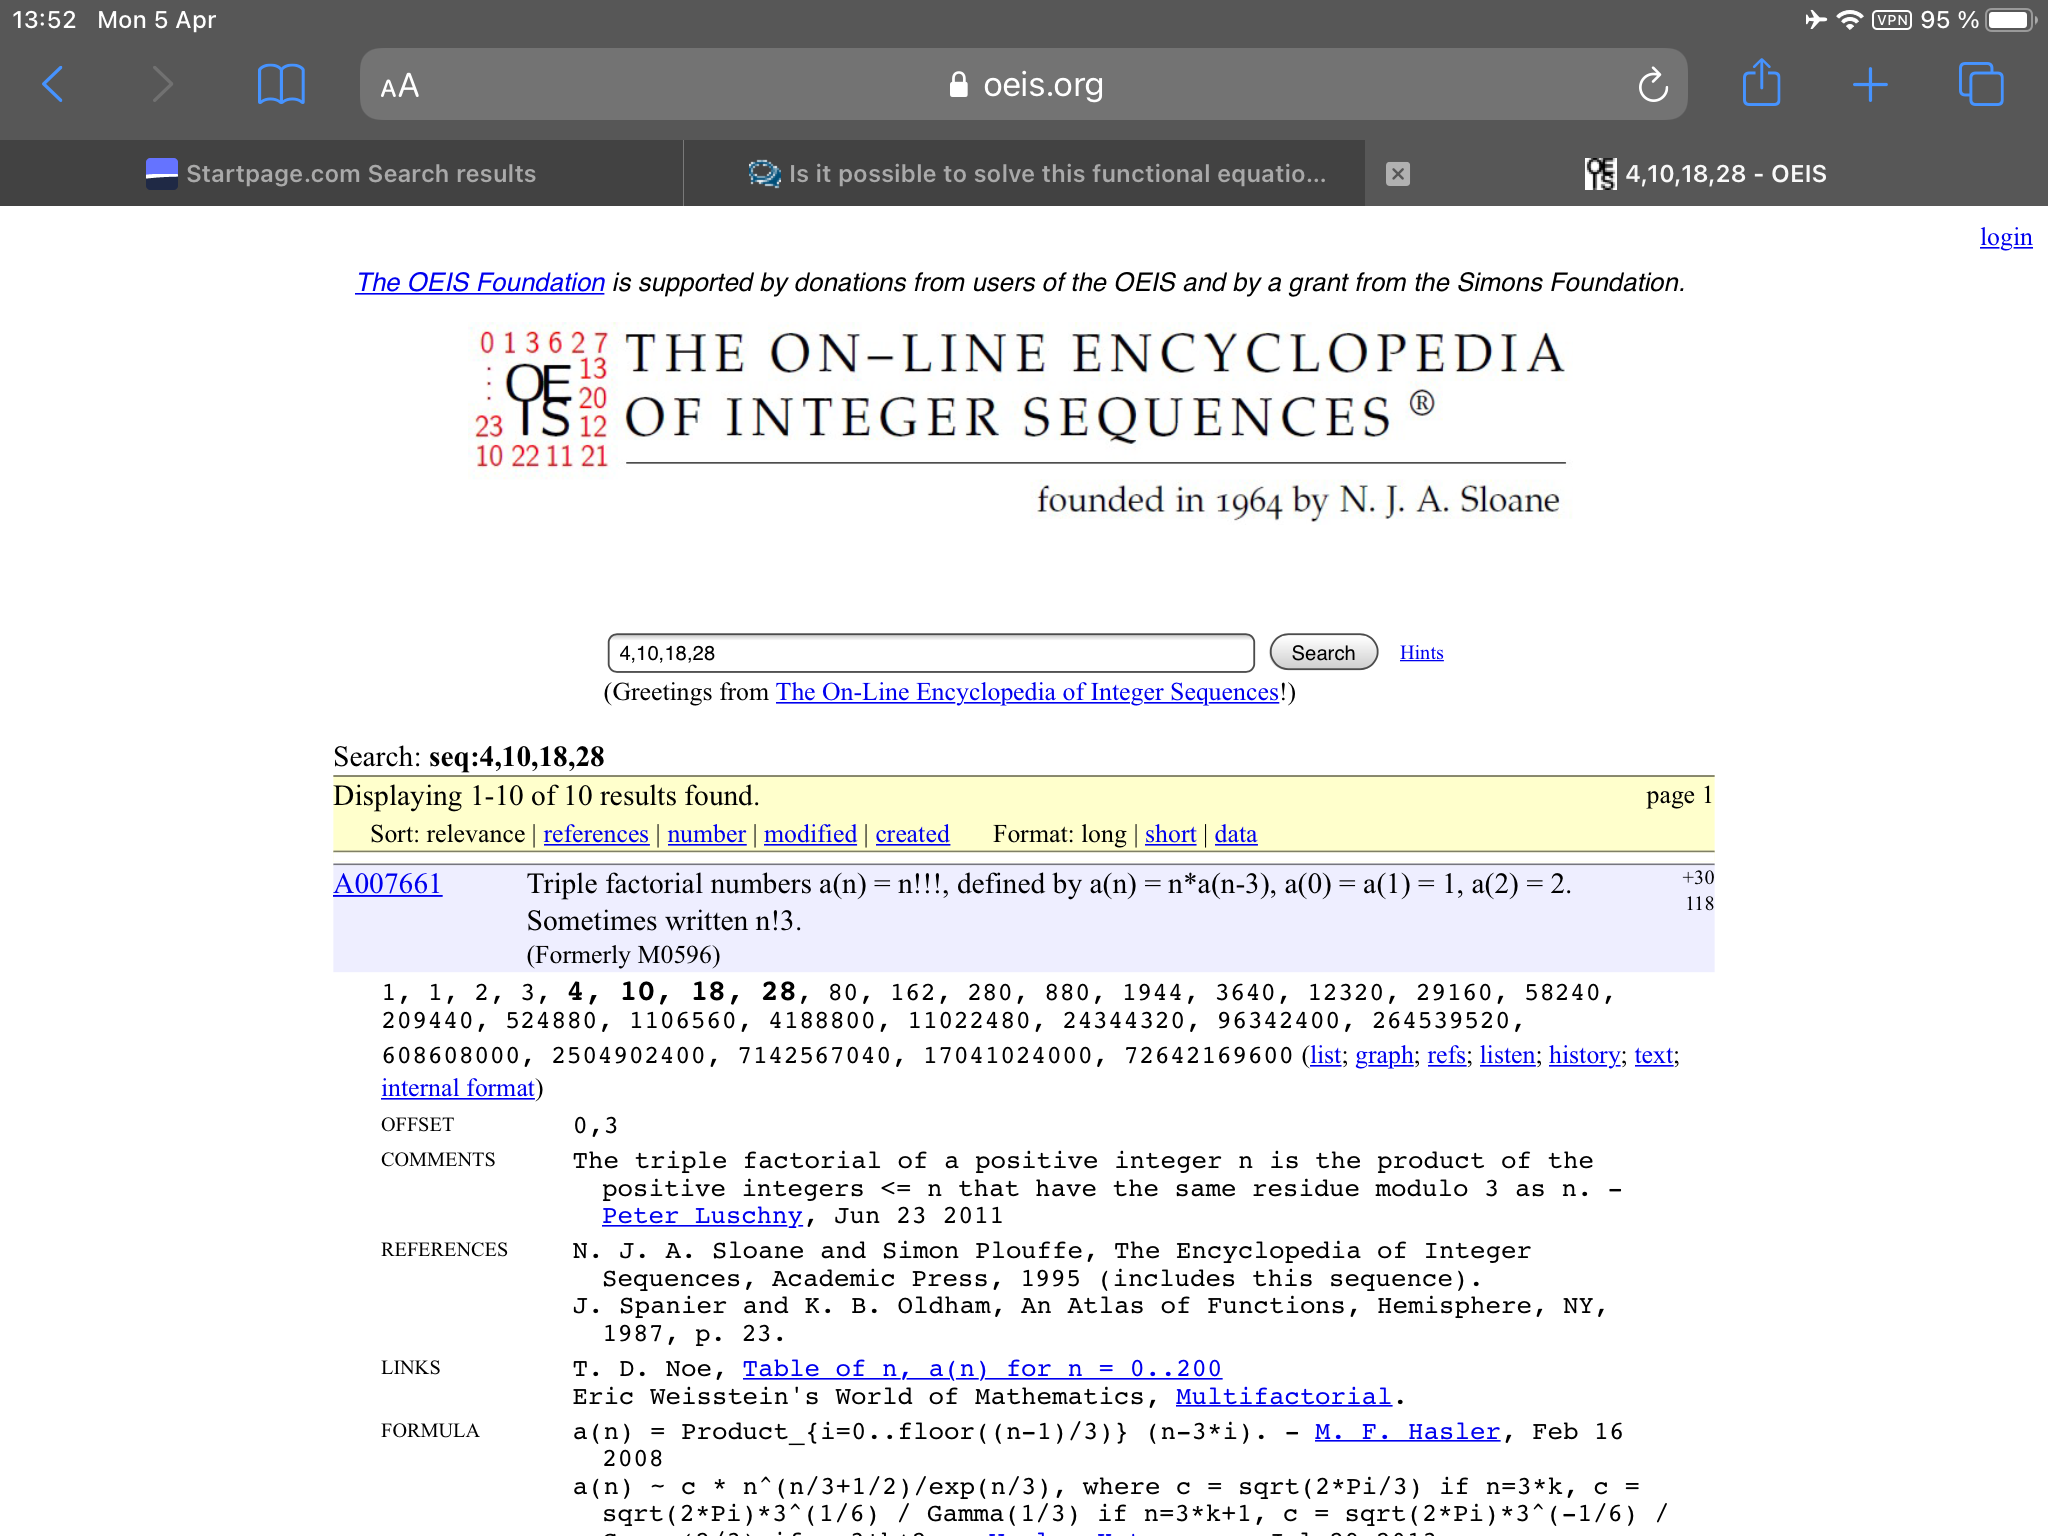This screenshot has width=2048, height=1536.
Task: Select the 4,10,18,28 - OEIS tab
Action: click(1706, 174)
